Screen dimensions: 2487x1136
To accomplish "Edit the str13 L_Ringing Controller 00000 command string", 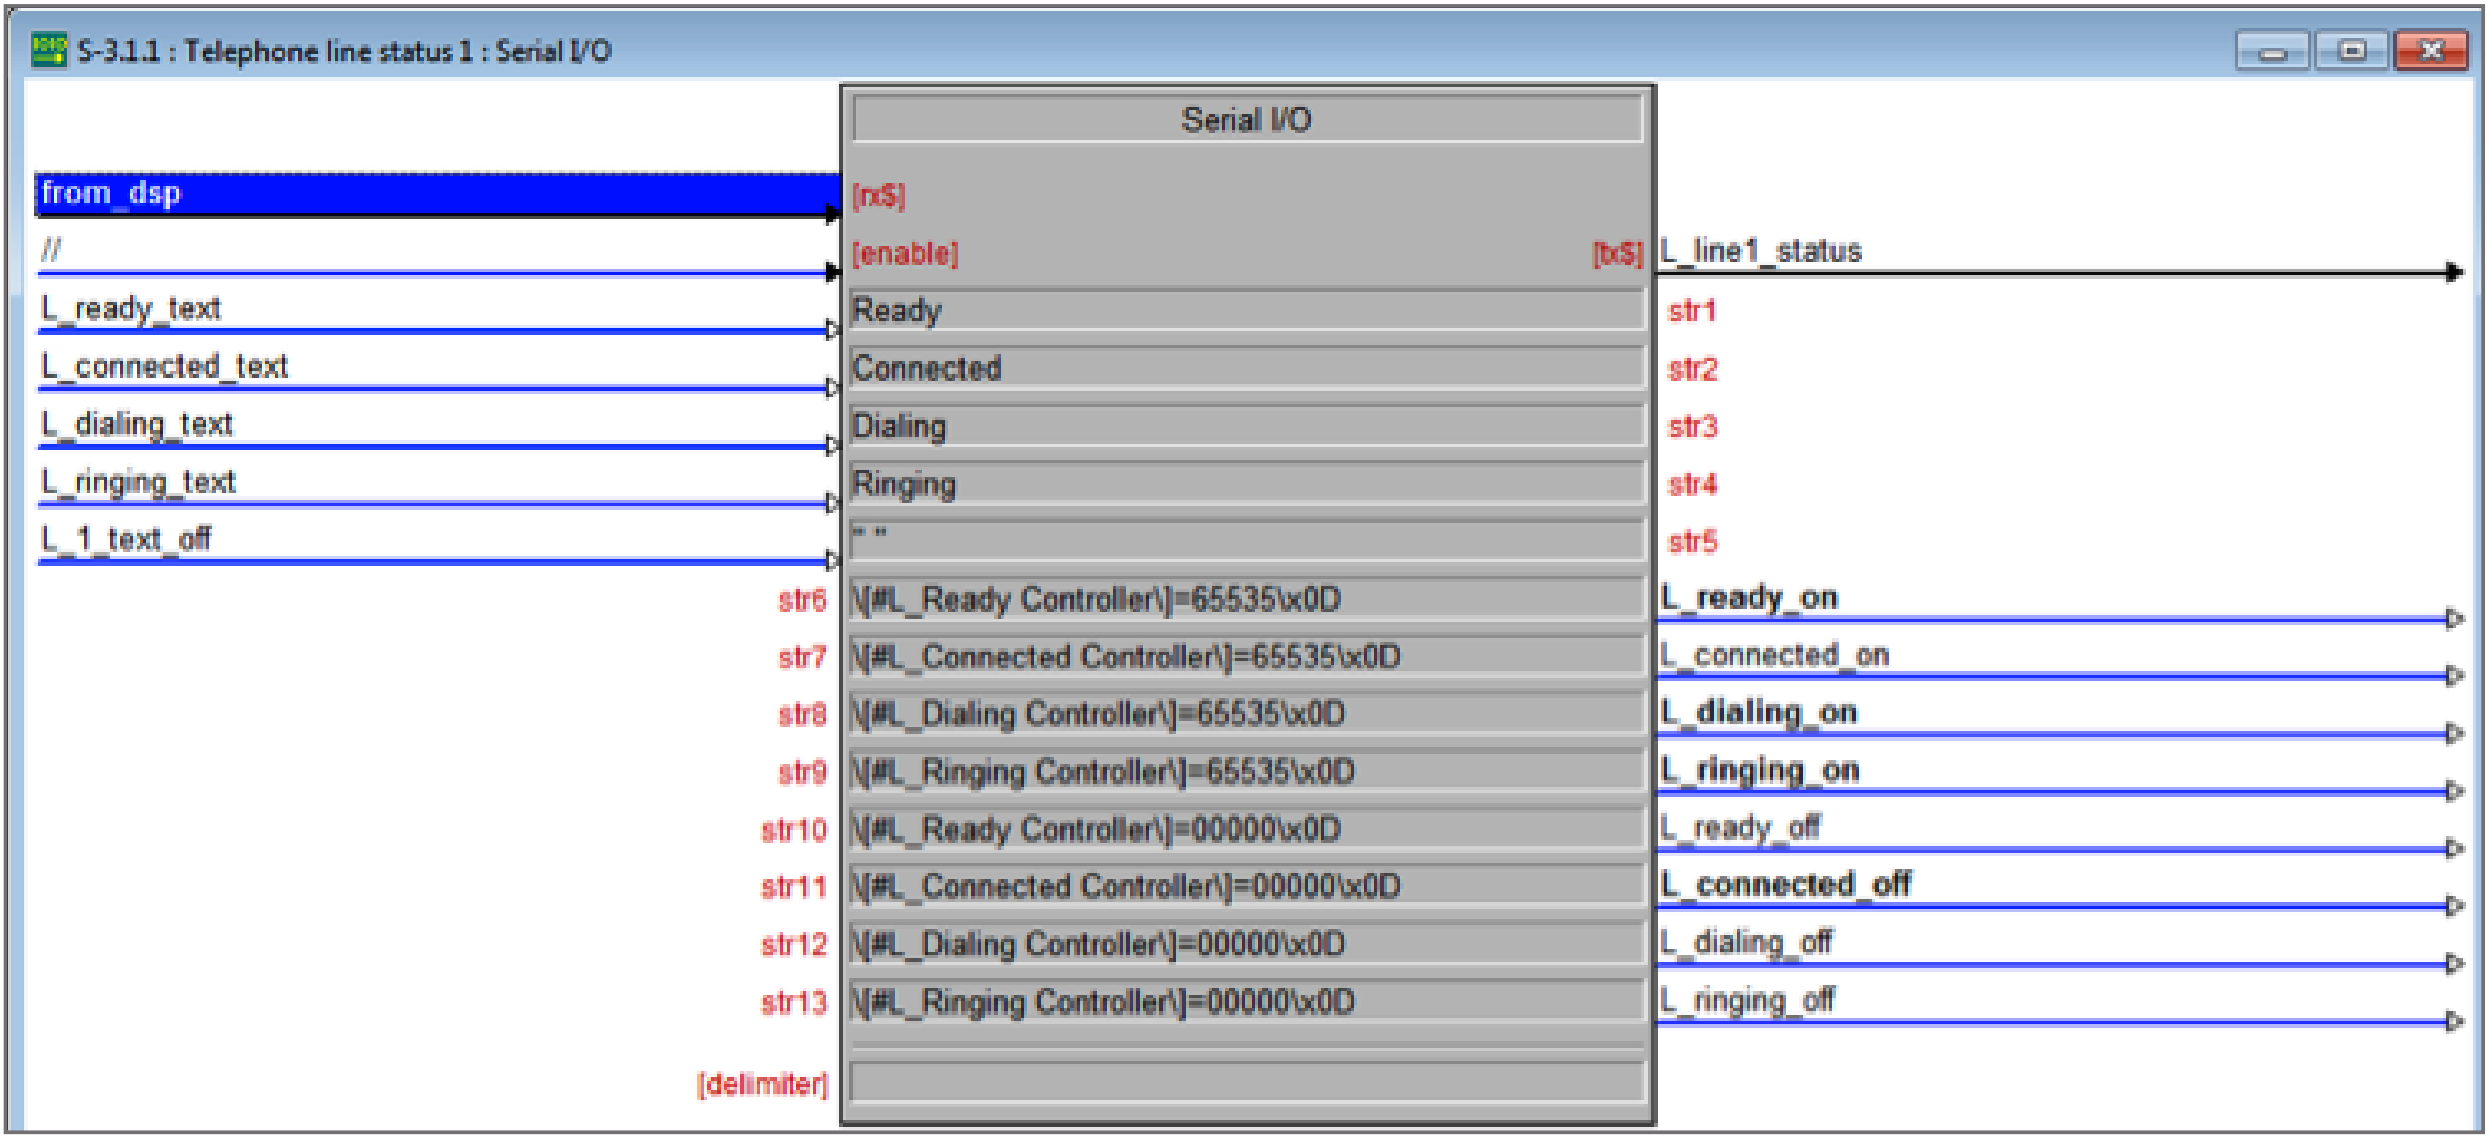I will click(1240, 1002).
